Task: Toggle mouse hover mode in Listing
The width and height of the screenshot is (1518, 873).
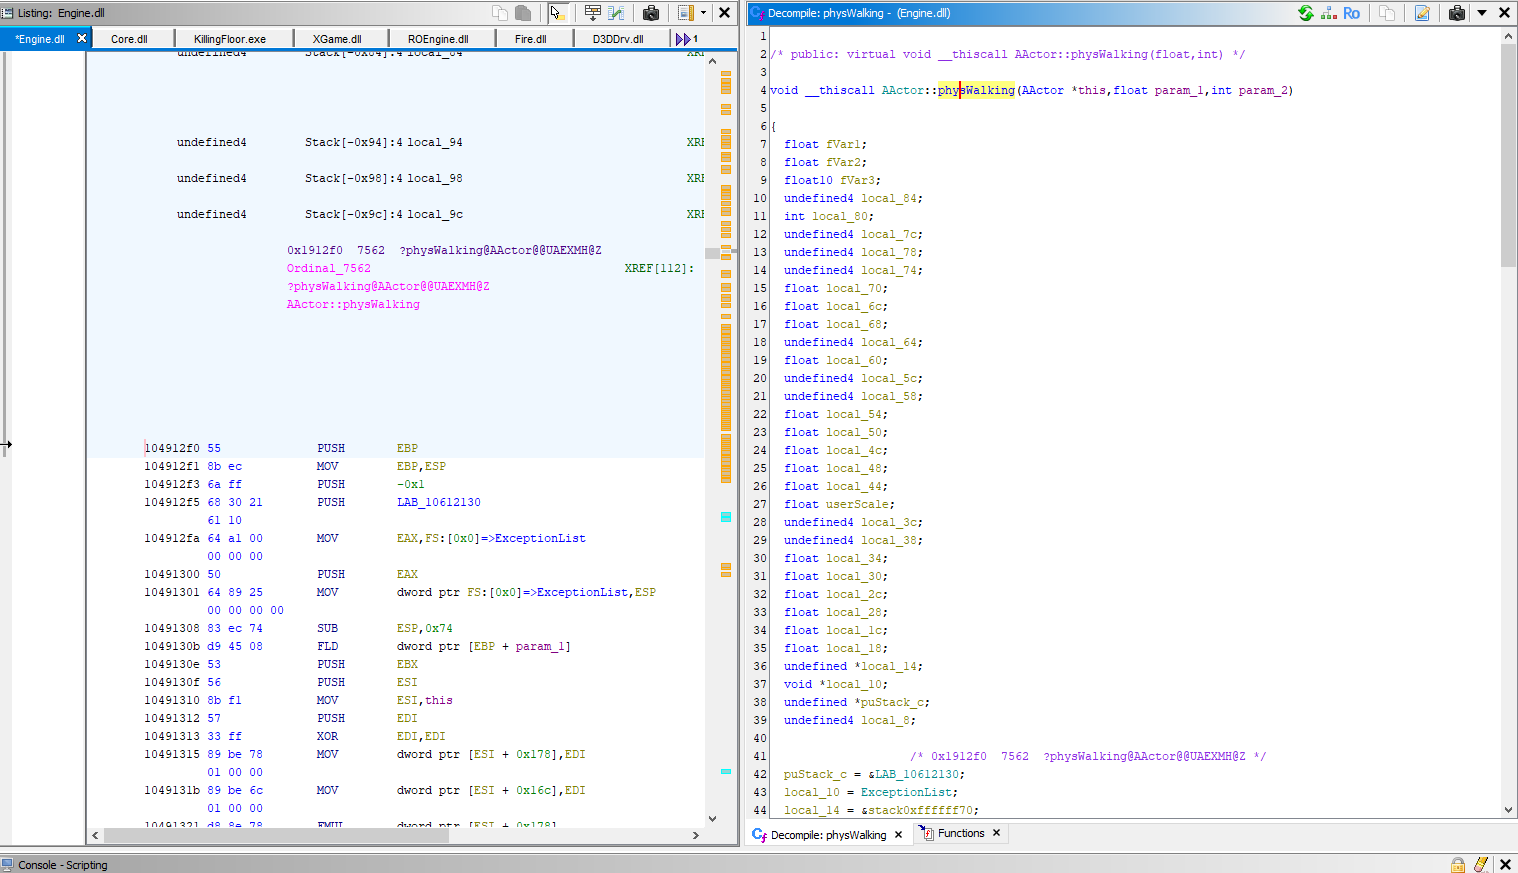Action: click(x=558, y=13)
